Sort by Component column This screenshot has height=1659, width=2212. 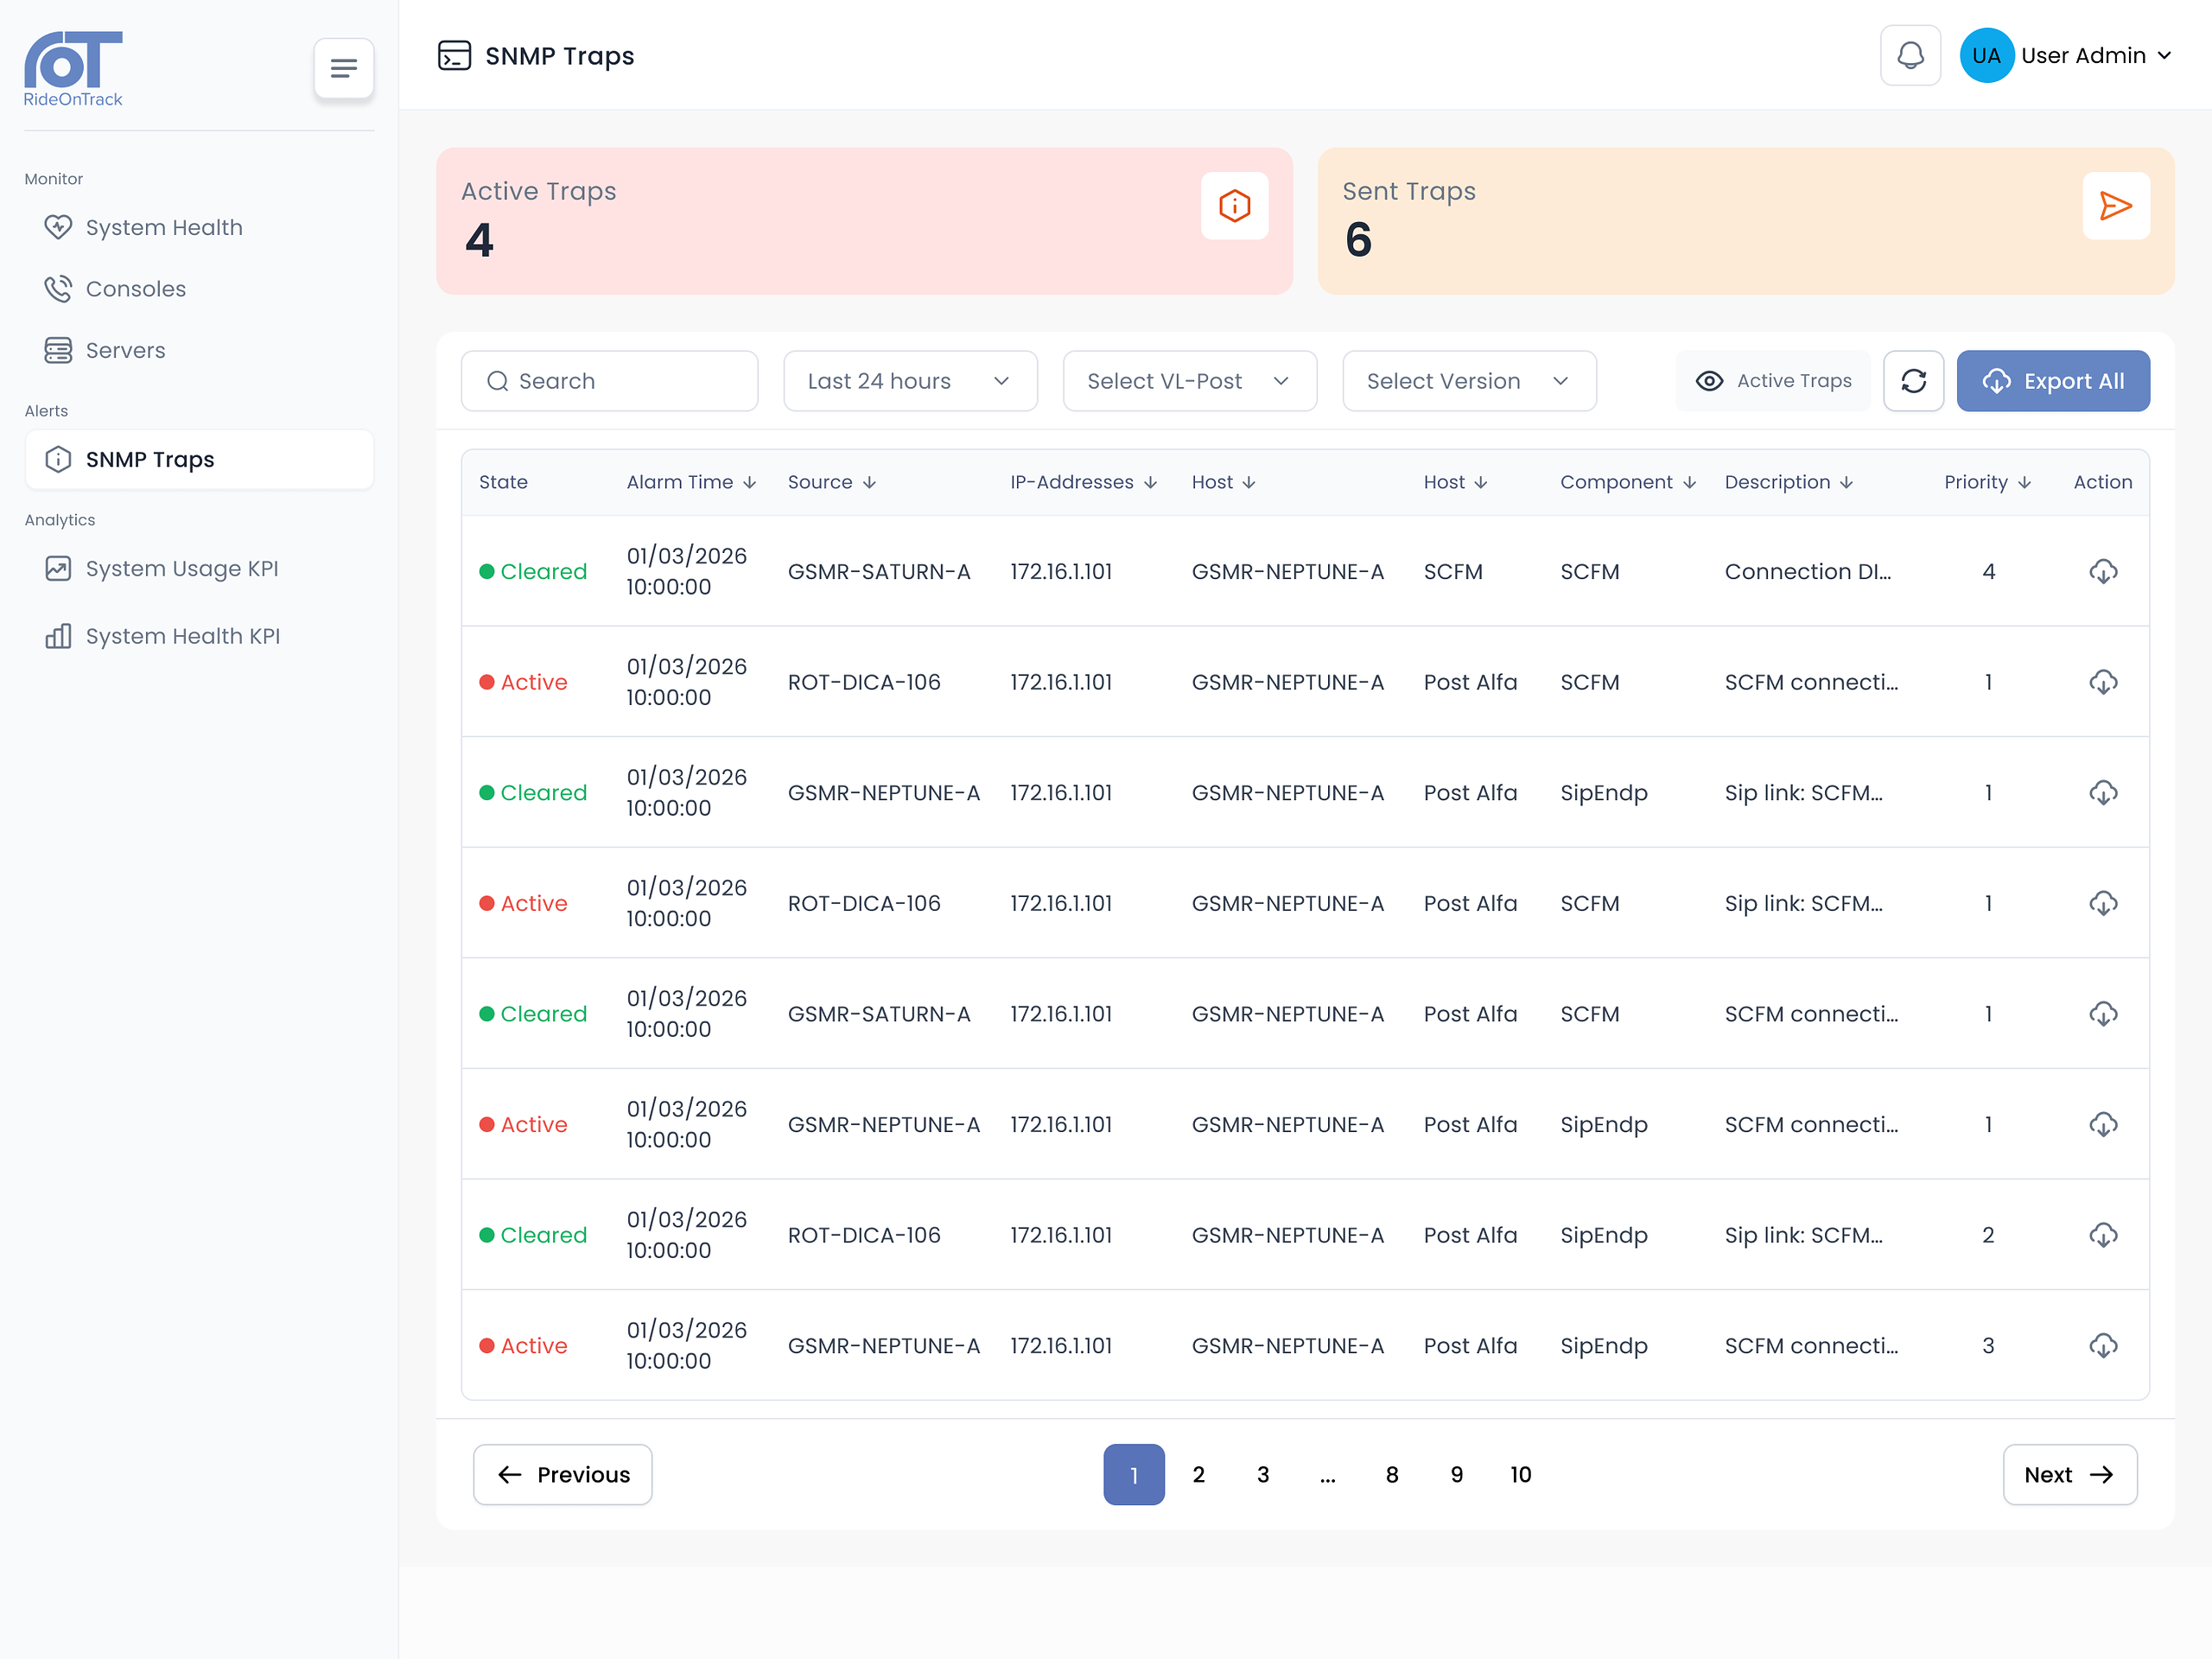[1628, 482]
